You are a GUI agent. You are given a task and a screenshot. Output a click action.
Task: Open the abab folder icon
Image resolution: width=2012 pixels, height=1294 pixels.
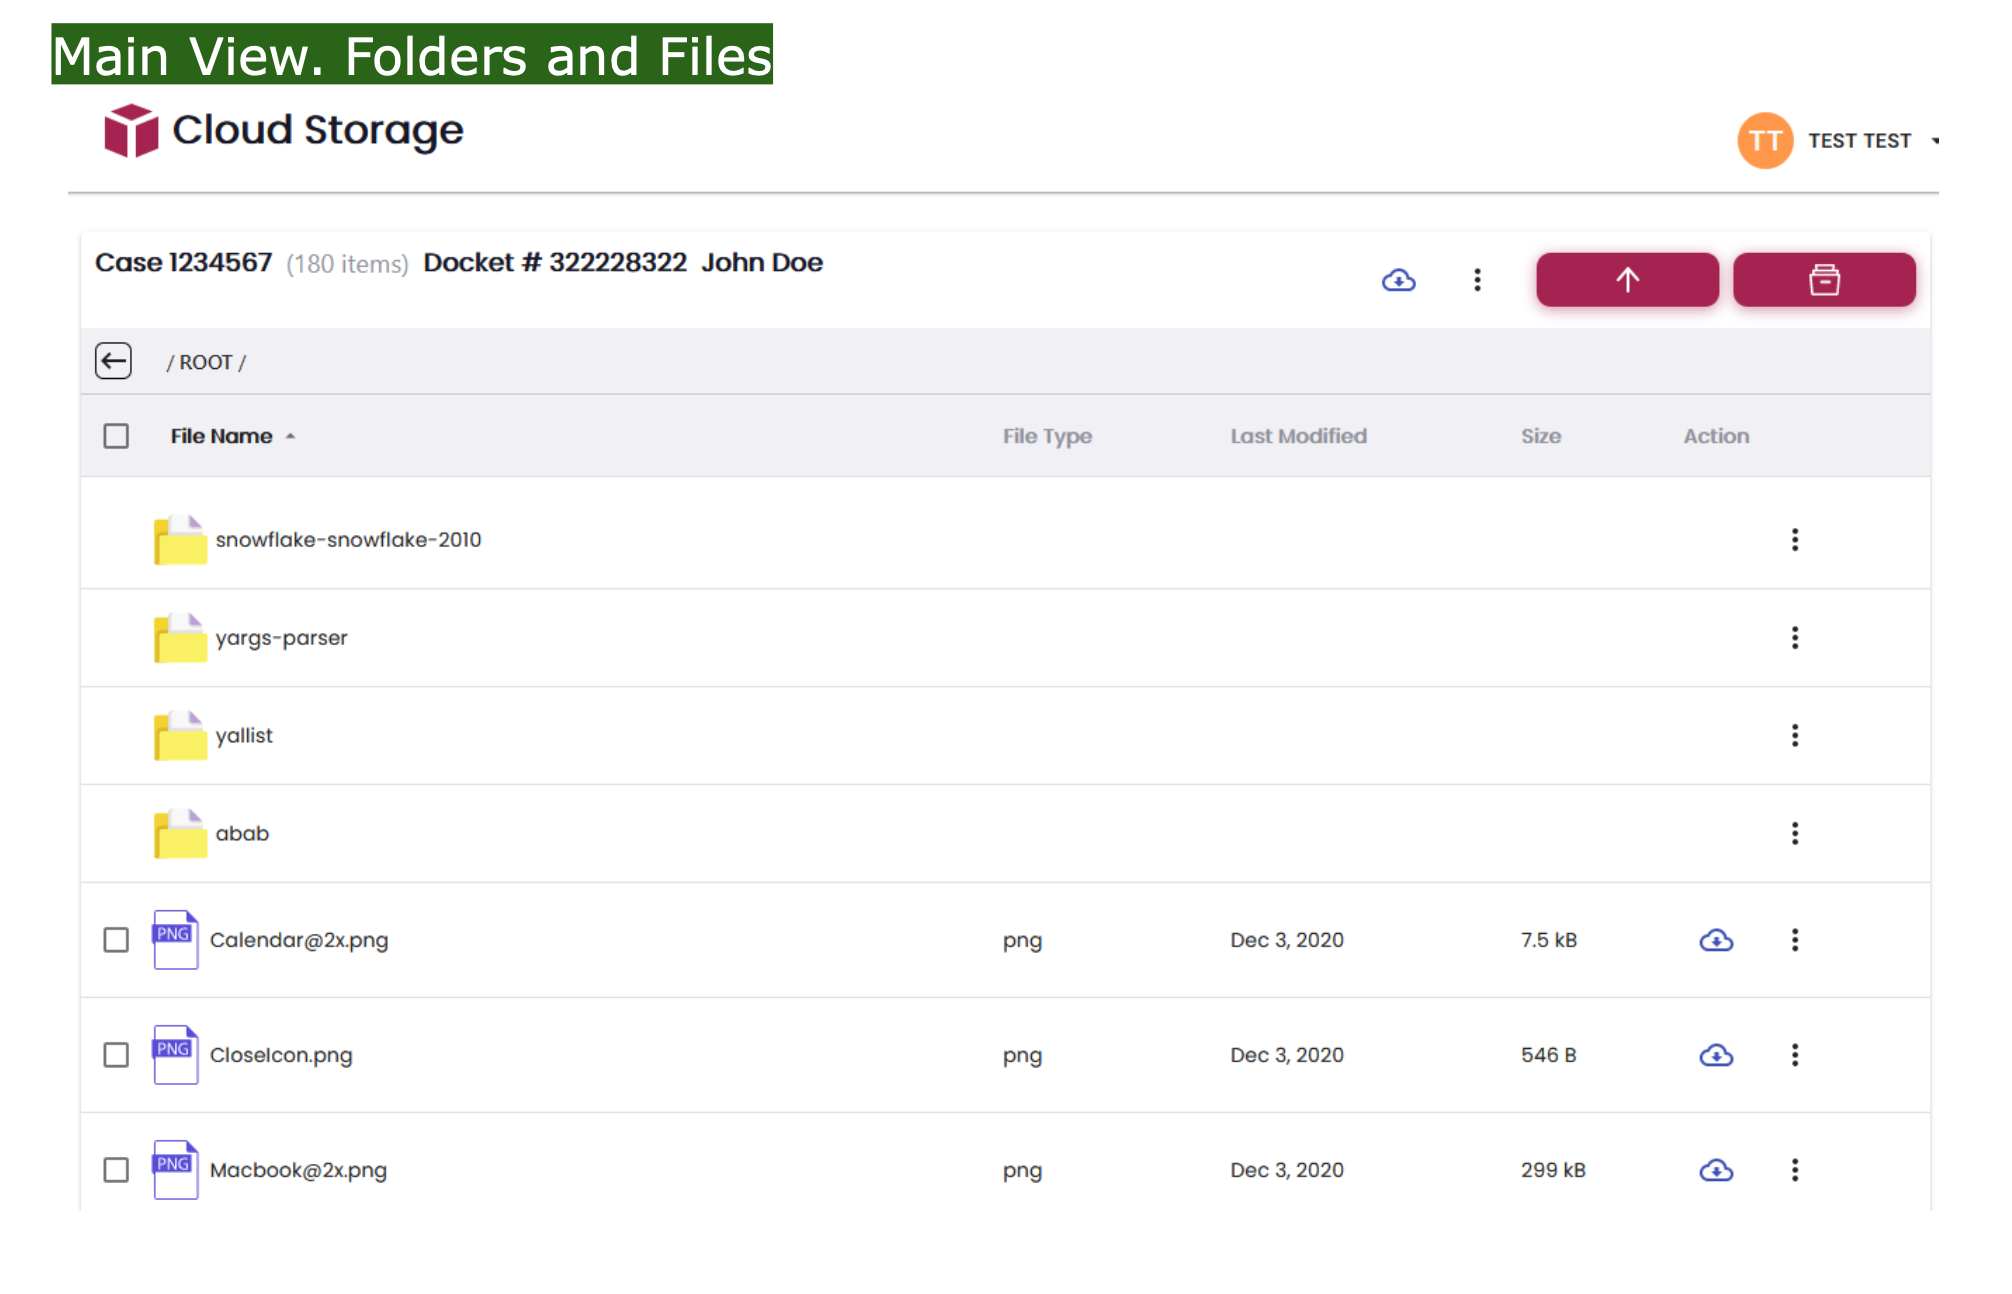pos(180,834)
